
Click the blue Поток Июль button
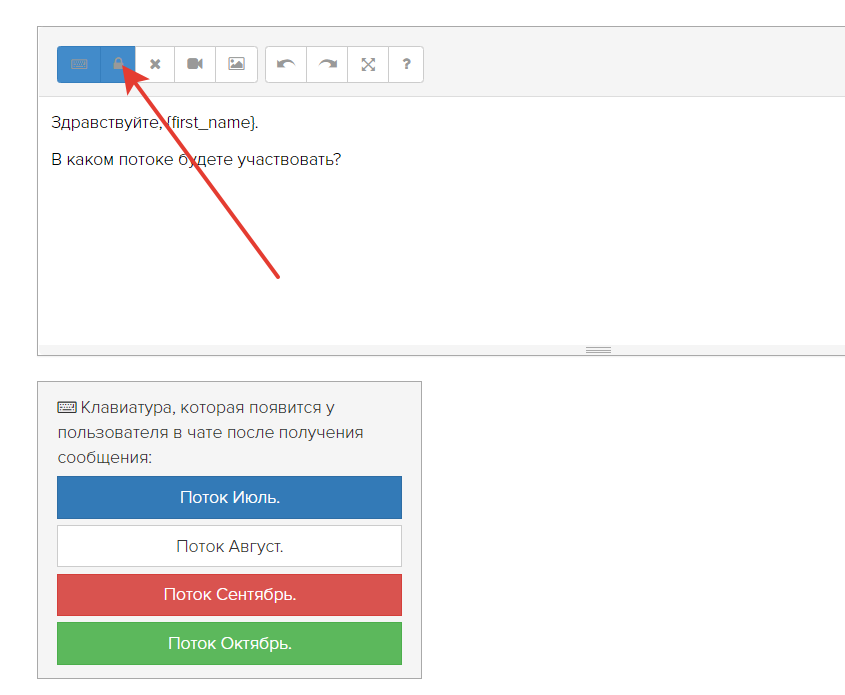pos(230,497)
